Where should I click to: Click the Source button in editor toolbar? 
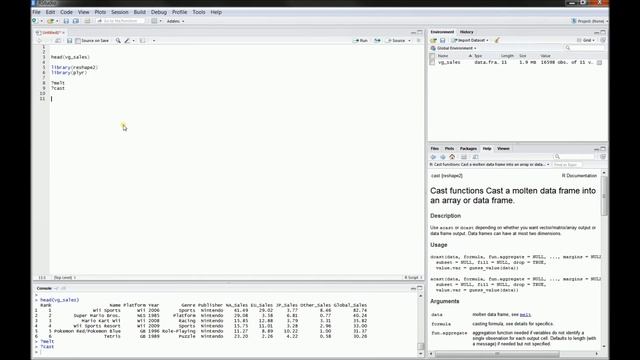(x=396, y=40)
